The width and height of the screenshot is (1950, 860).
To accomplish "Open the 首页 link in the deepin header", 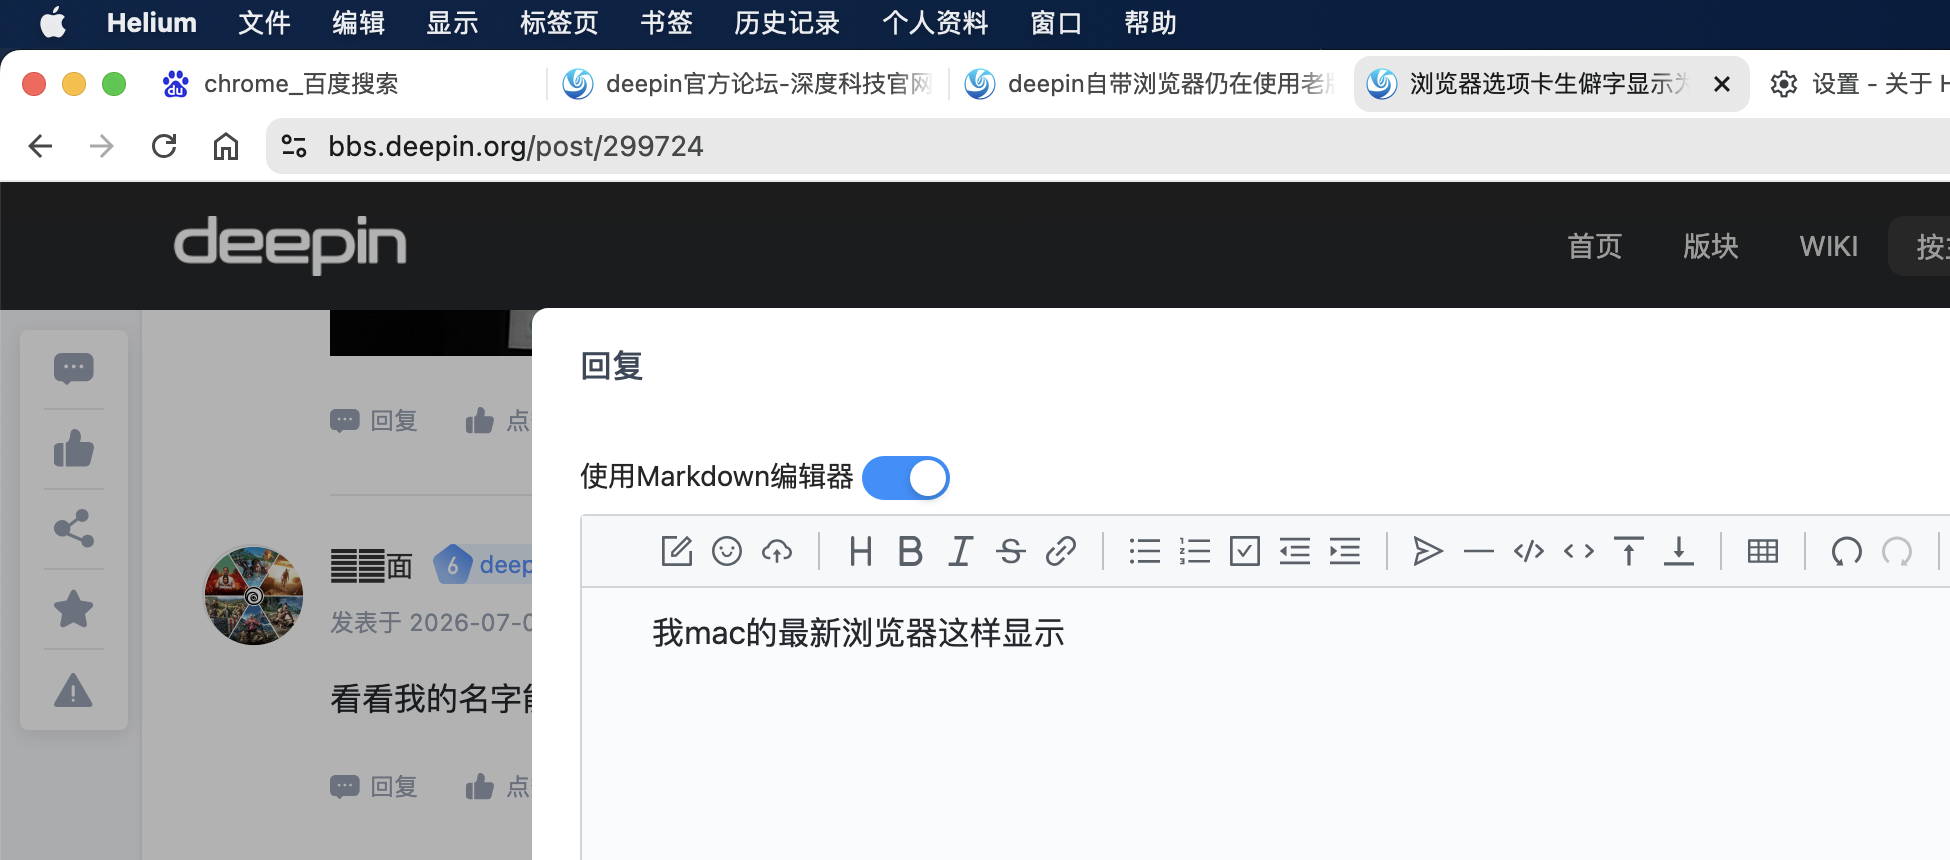I will click(1594, 246).
